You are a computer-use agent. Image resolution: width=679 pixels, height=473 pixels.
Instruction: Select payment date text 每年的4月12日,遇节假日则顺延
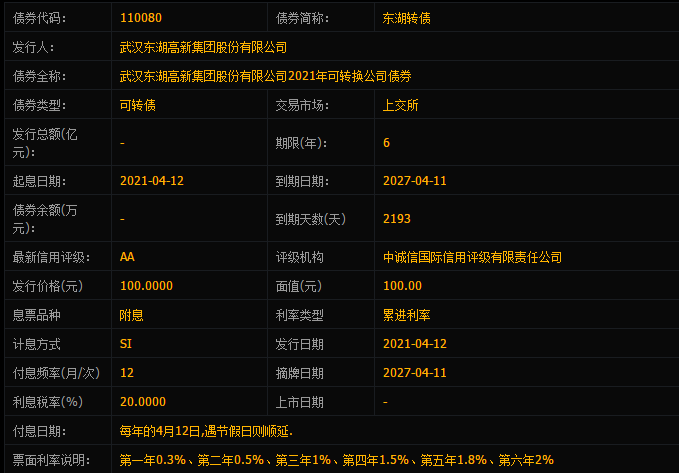pyautogui.click(x=206, y=431)
